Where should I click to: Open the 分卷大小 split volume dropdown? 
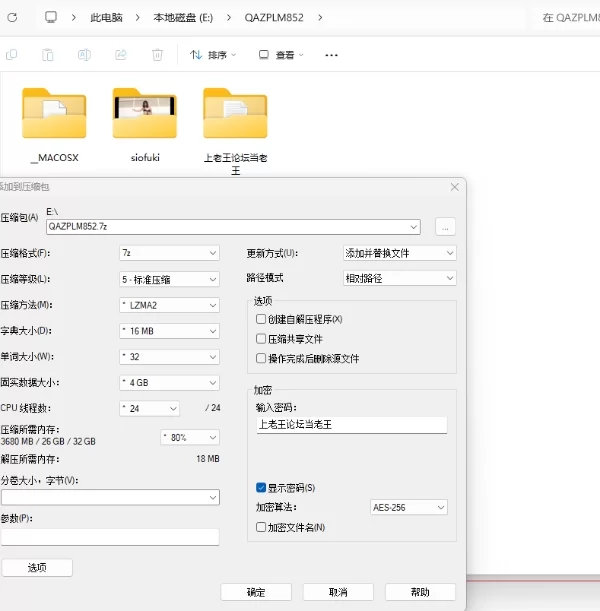tap(110, 498)
